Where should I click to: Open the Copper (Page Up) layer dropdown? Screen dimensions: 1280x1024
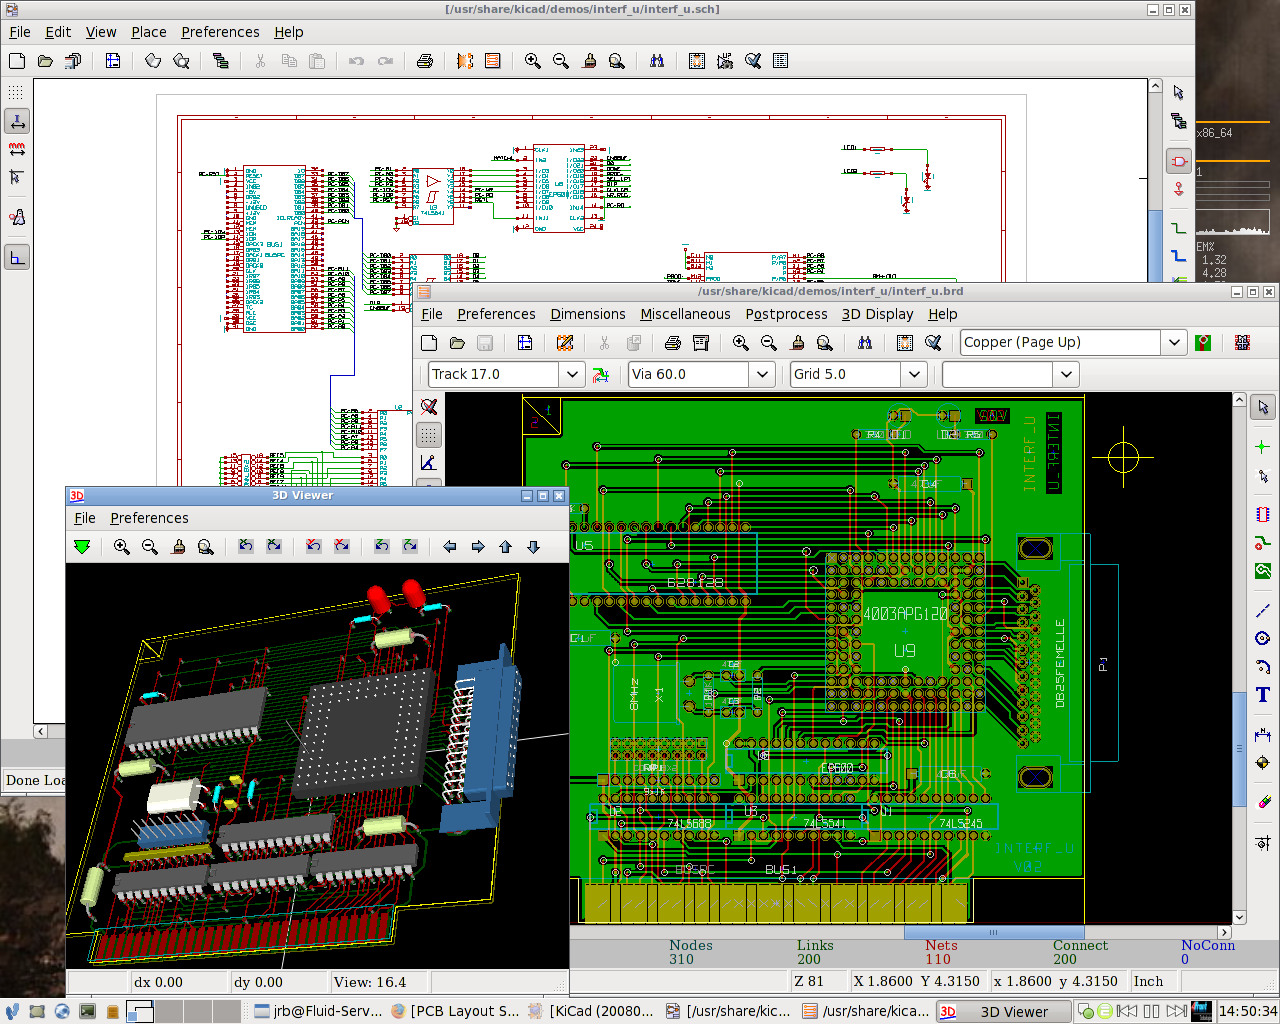[x=1174, y=343]
